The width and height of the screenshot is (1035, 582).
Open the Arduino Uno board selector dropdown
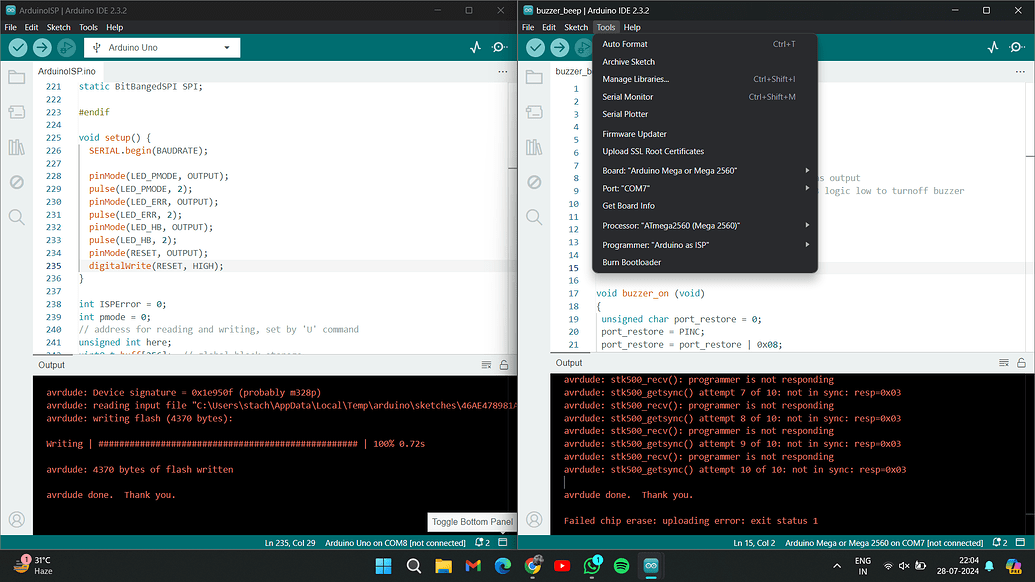click(x=163, y=47)
